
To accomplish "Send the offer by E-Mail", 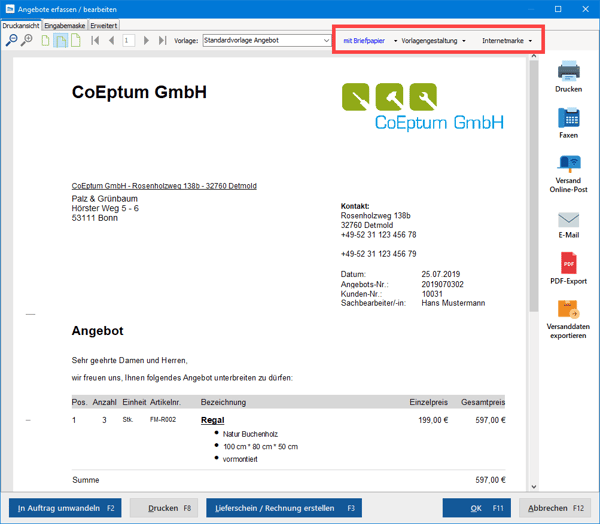I will (568, 224).
